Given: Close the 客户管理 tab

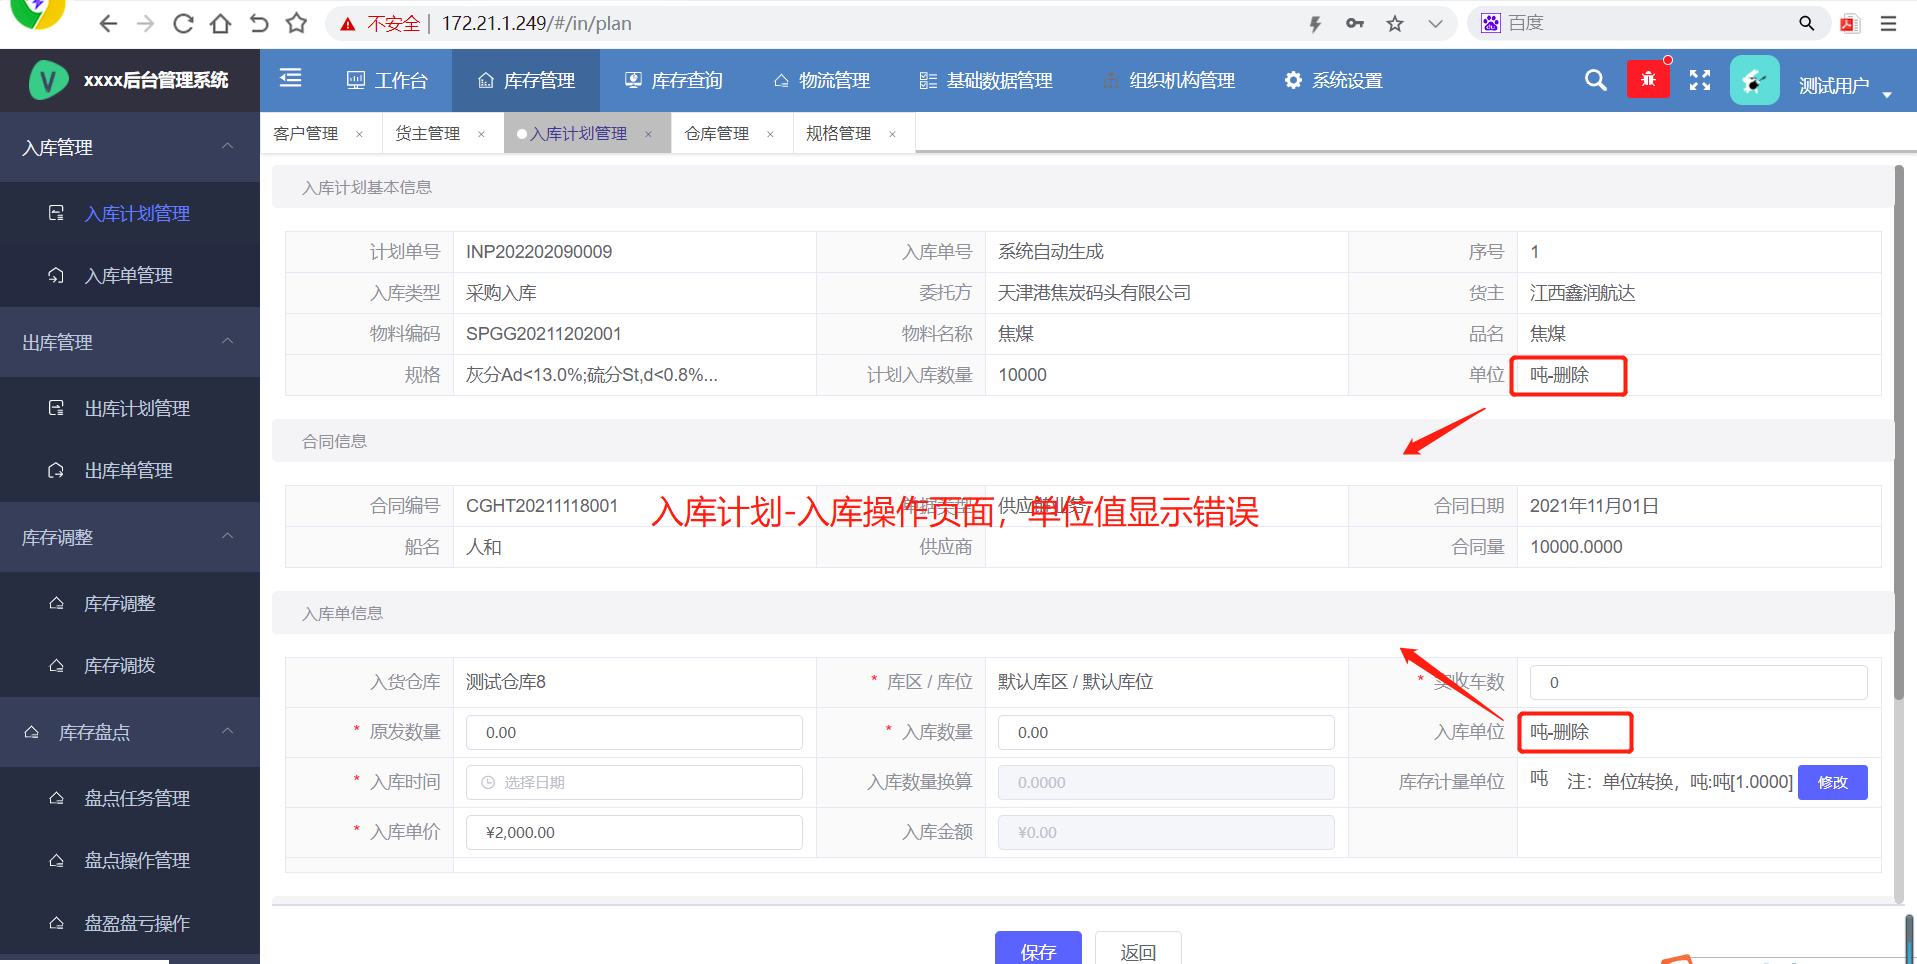Looking at the screenshot, I should click(x=359, y=134).
